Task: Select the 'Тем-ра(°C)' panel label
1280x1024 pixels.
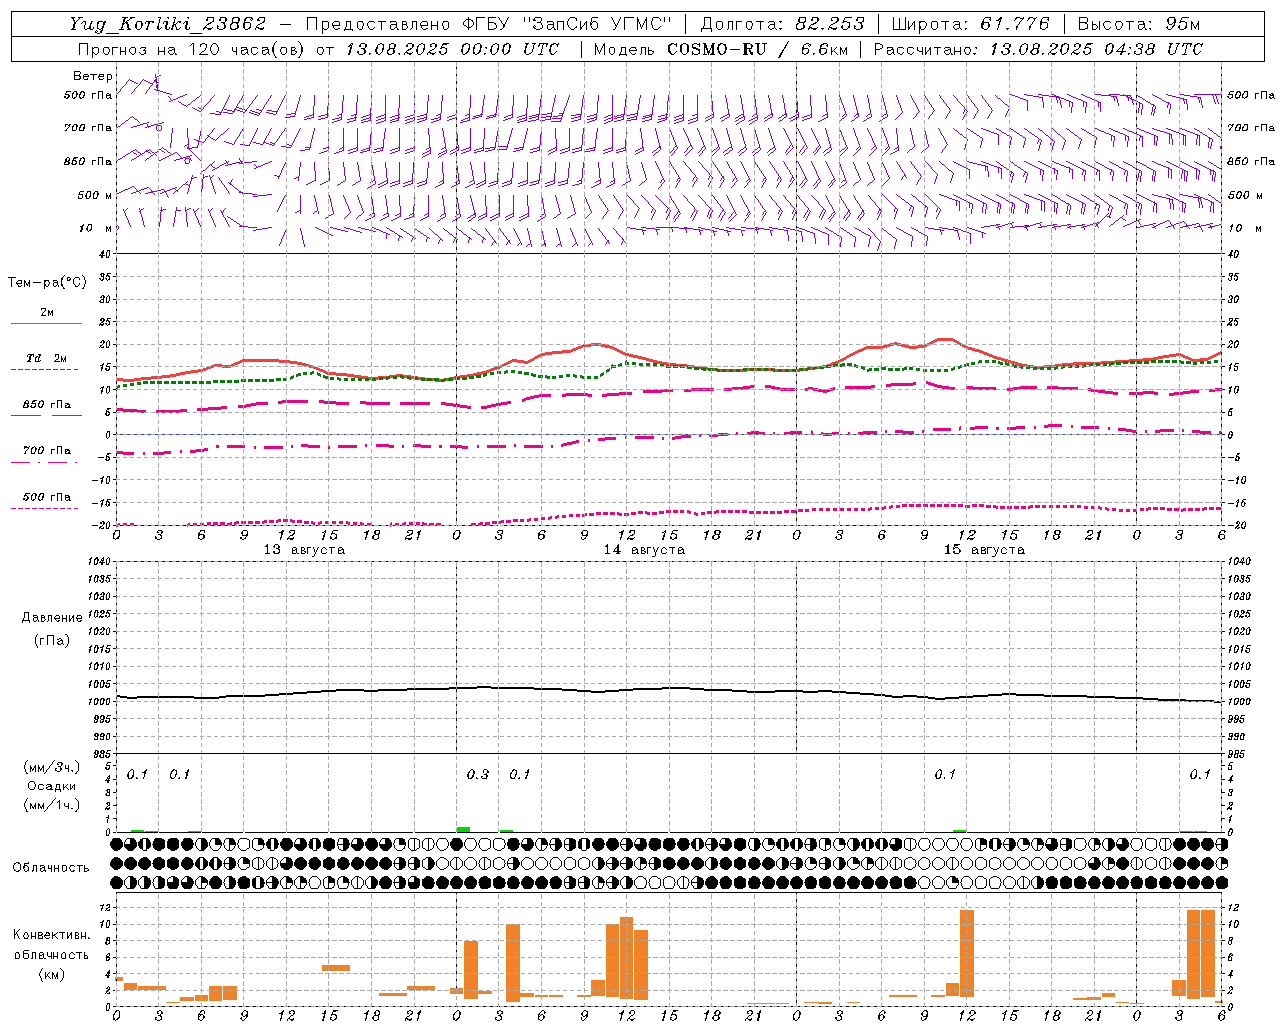Action: (47, 283)
